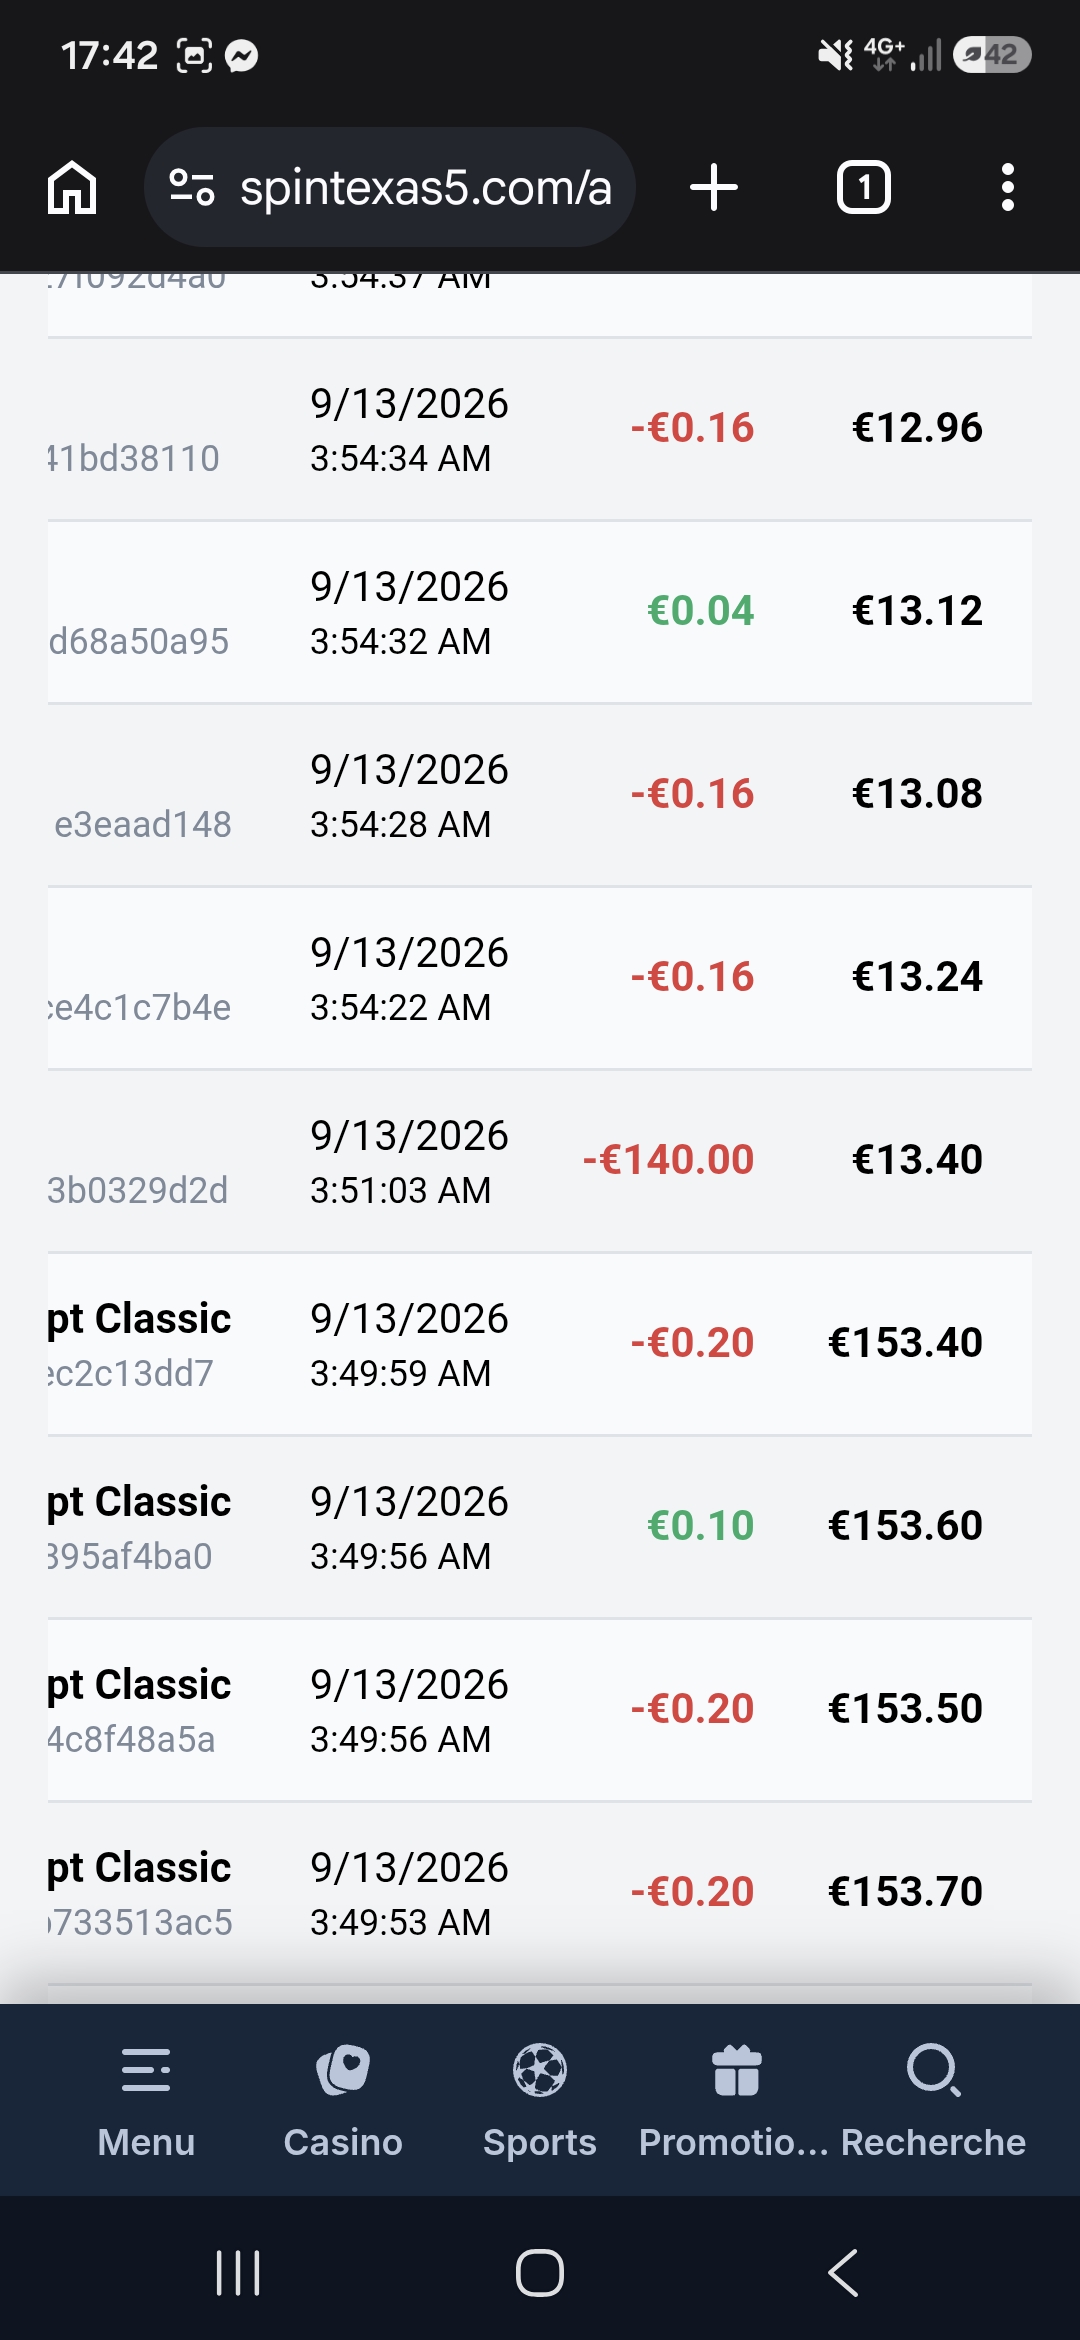Select transaction ending d68a50a95
This screenshot has height=2340, width=1080.
pyautogui.click(x=540, y=613)
